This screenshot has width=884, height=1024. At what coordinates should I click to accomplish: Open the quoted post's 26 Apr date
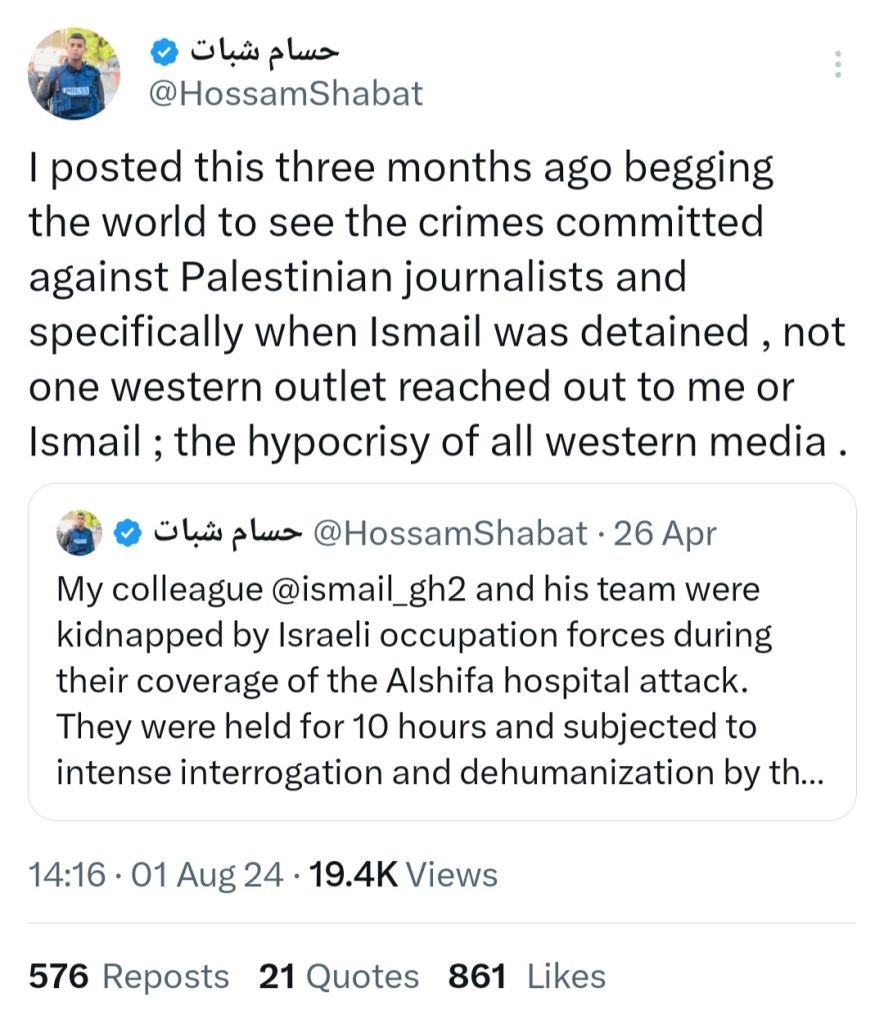pyautogui.click(x=665, y=533)
